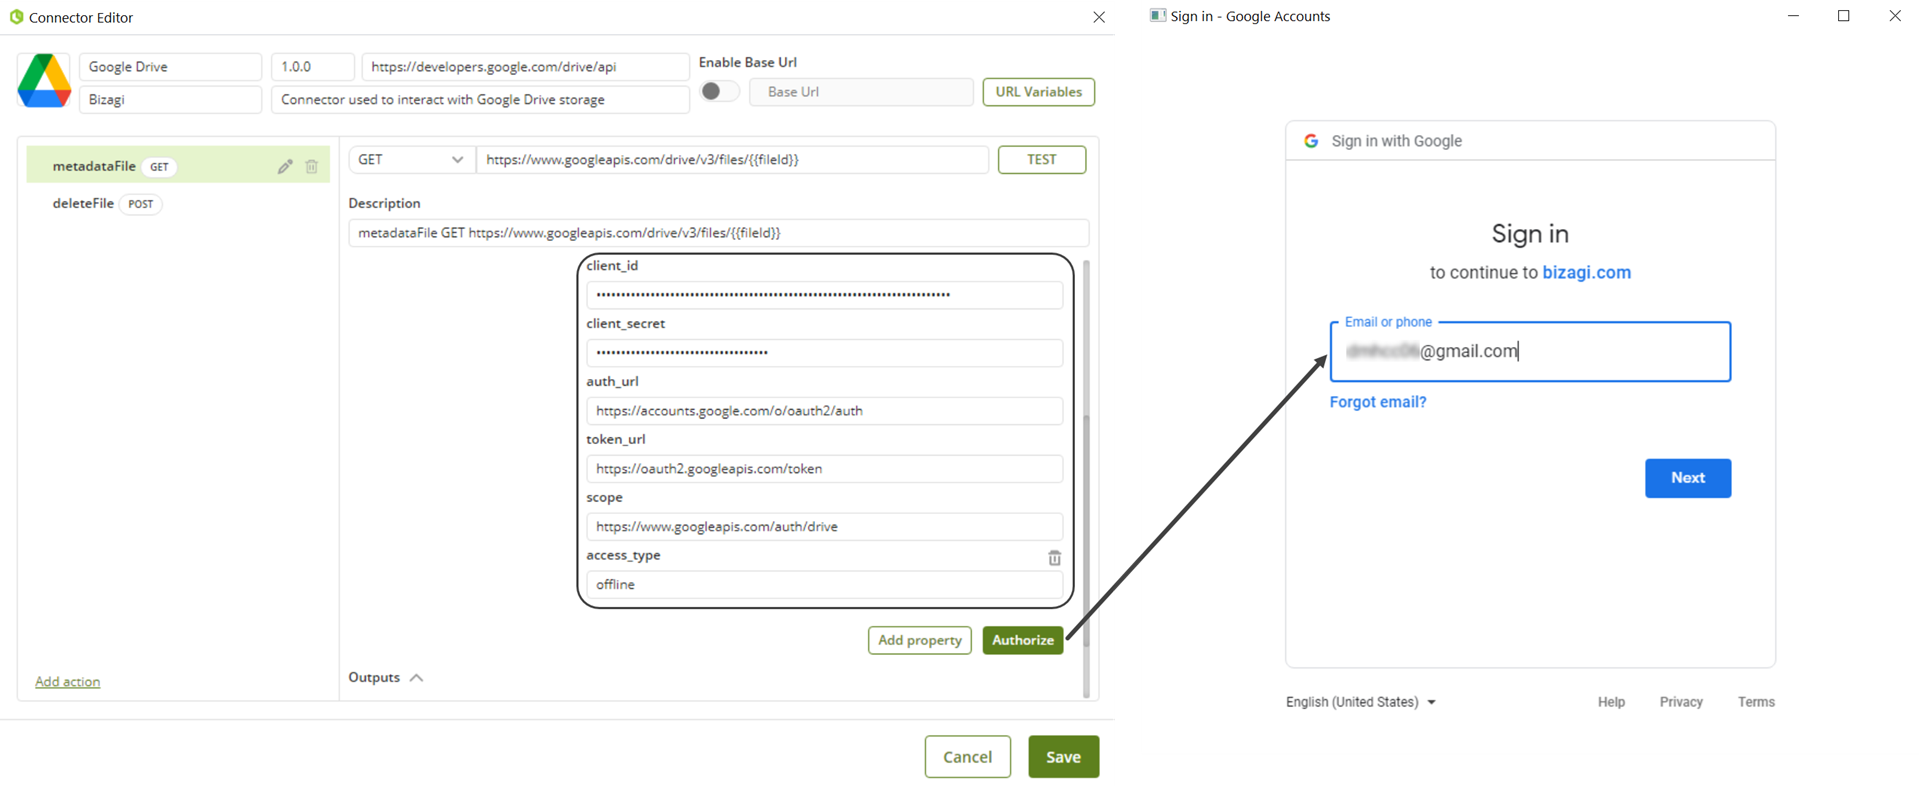Image resolution: width=1919 pixels, height=786 pixels.
Task: Click the scope value field
Action: (824, 527)
